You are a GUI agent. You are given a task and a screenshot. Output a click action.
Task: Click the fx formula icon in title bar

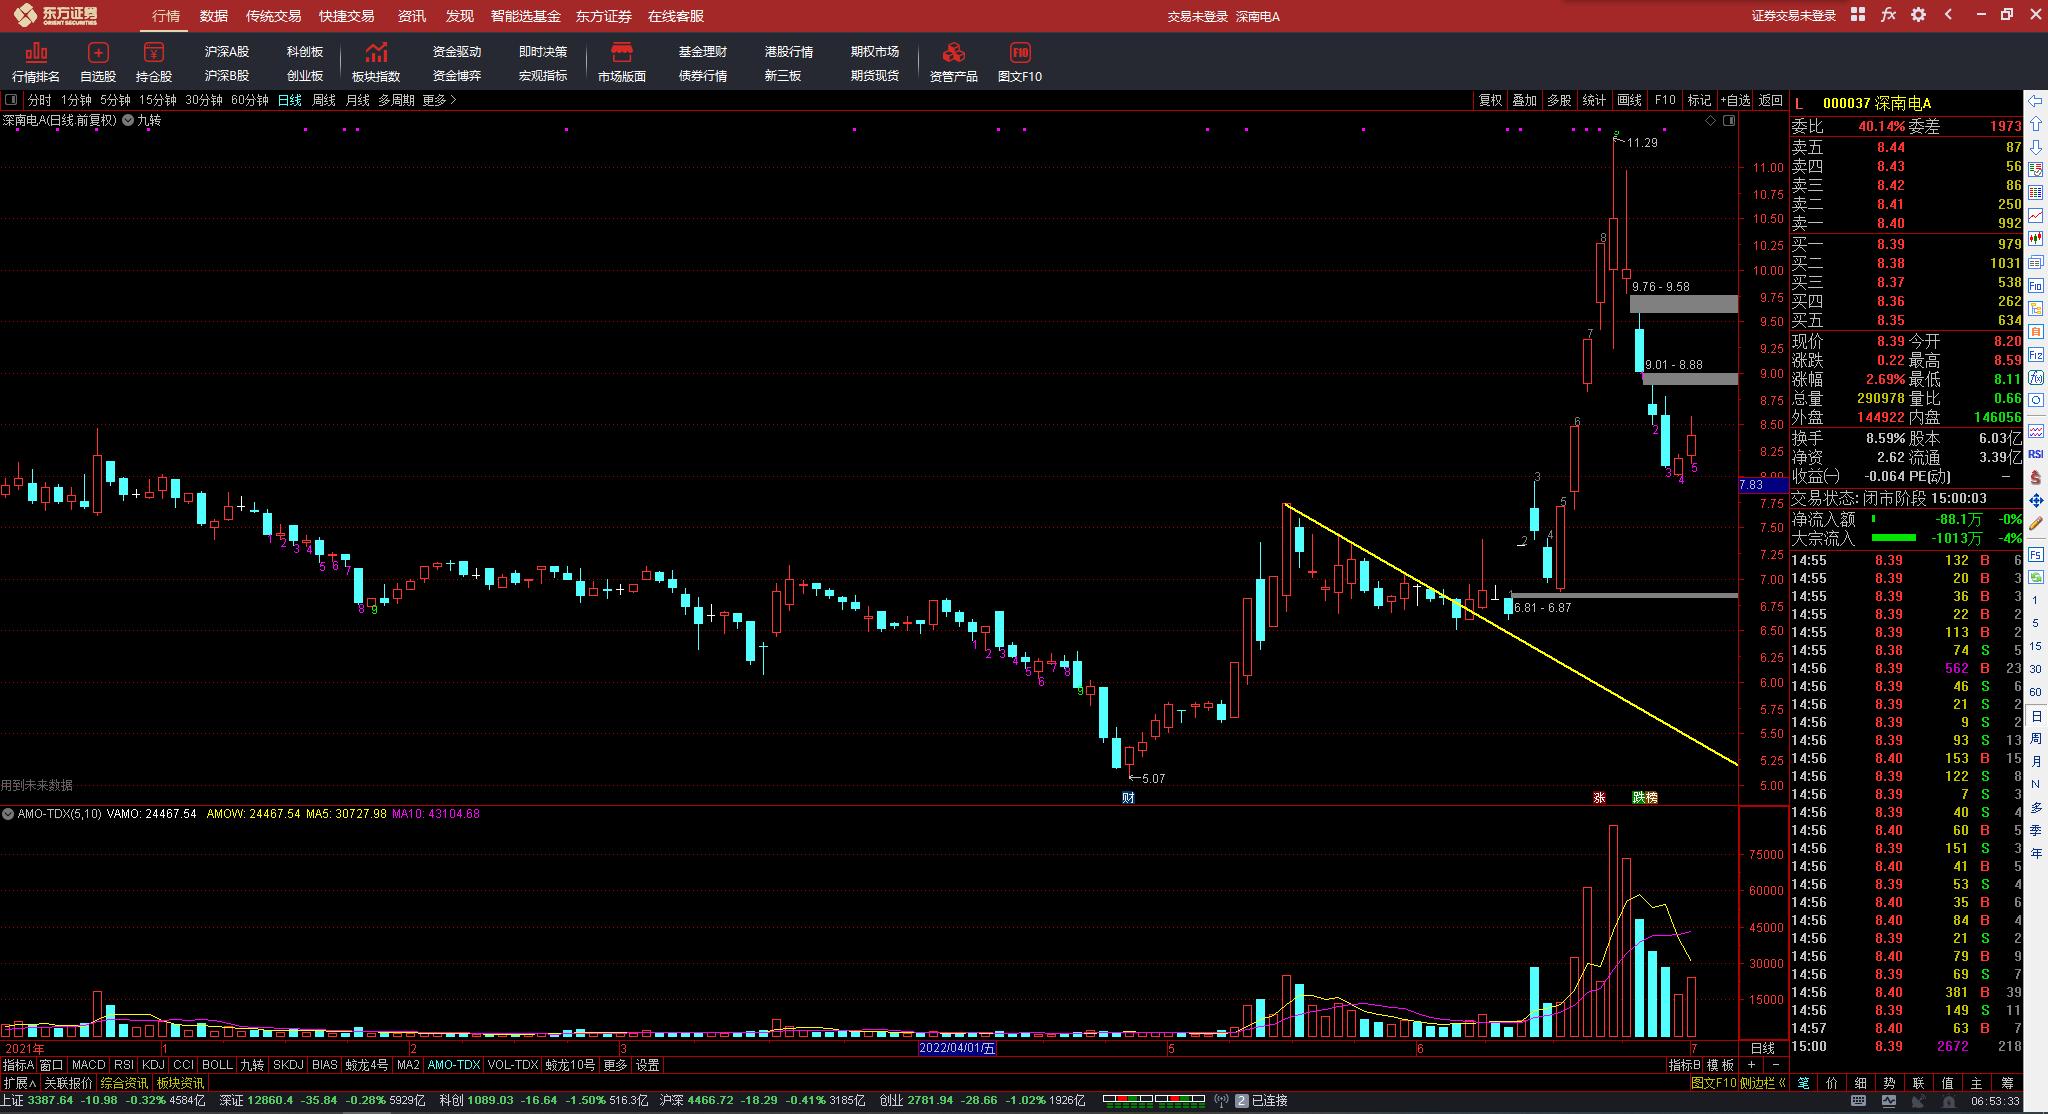pos(1888,15)
